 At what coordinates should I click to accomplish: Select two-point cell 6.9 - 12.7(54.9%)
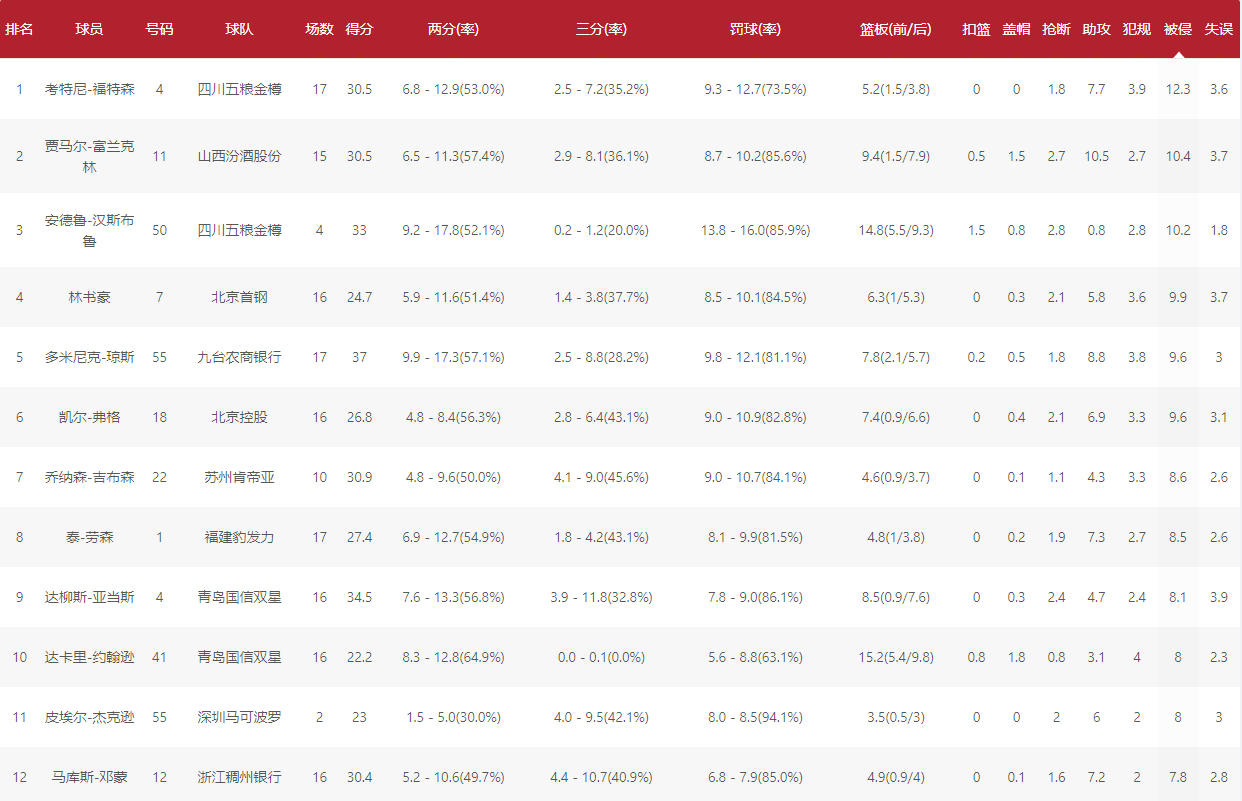(453, 537)
